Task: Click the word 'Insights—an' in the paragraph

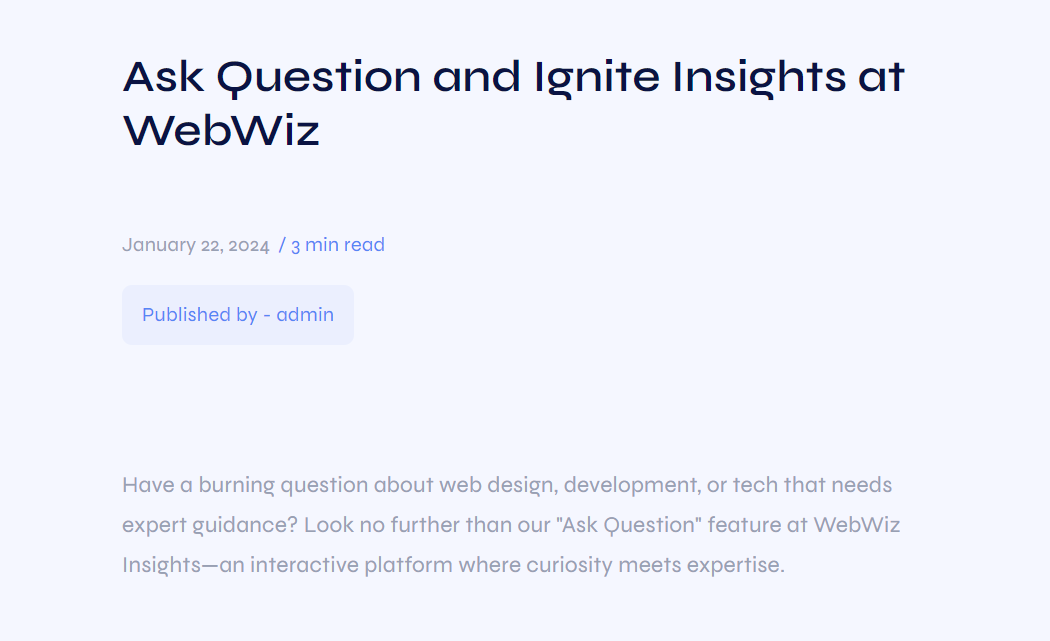Action: tap(183, 565)
